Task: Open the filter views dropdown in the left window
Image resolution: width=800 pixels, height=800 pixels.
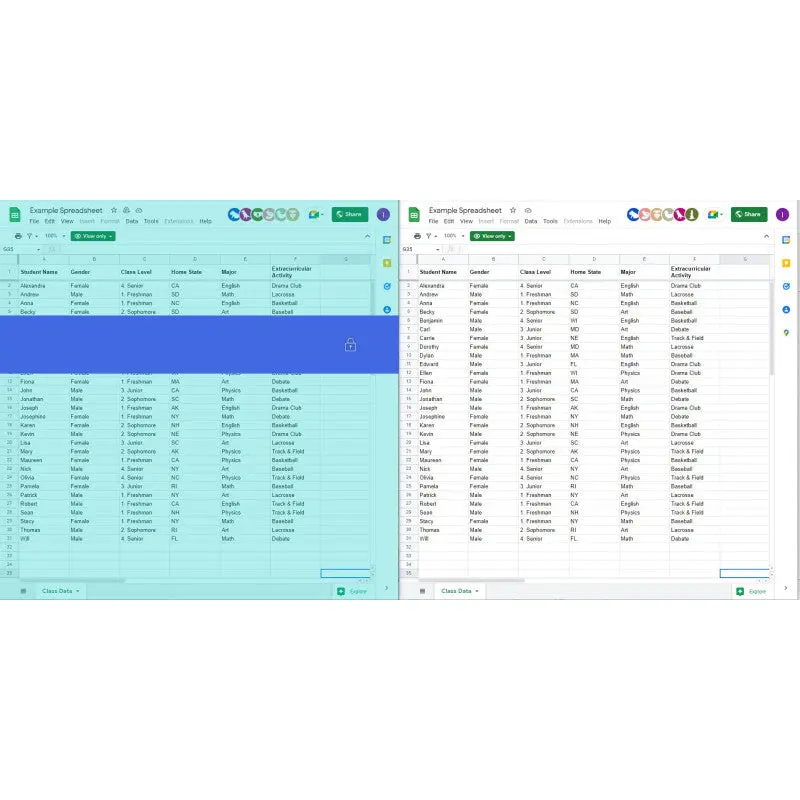Action: coord(31,236)
